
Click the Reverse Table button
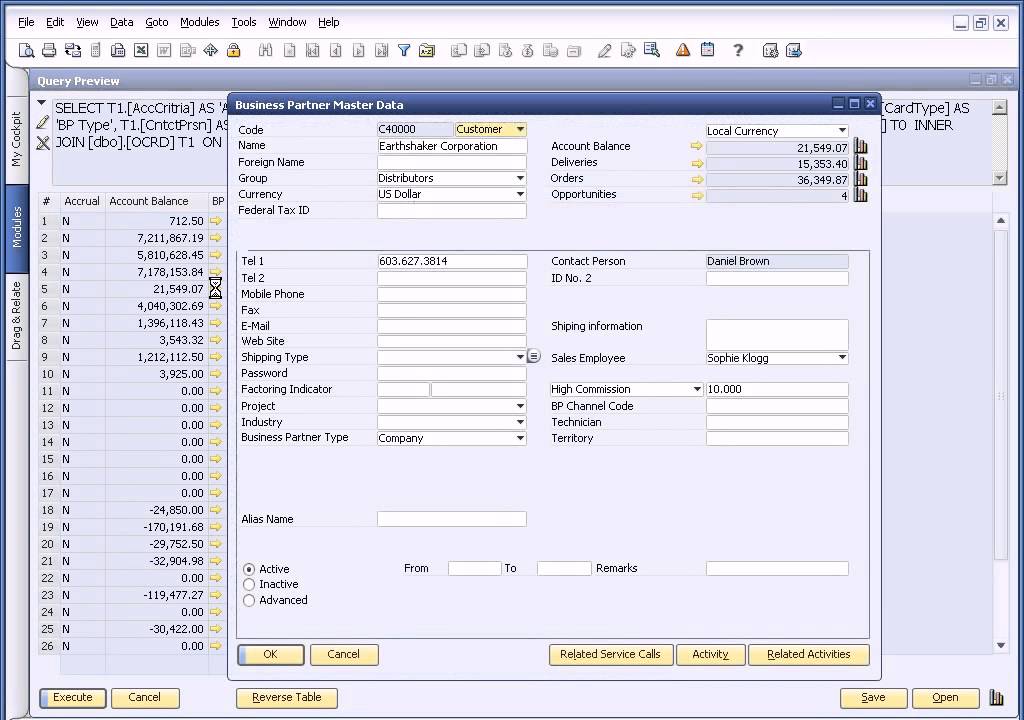(x=287, y=698)
